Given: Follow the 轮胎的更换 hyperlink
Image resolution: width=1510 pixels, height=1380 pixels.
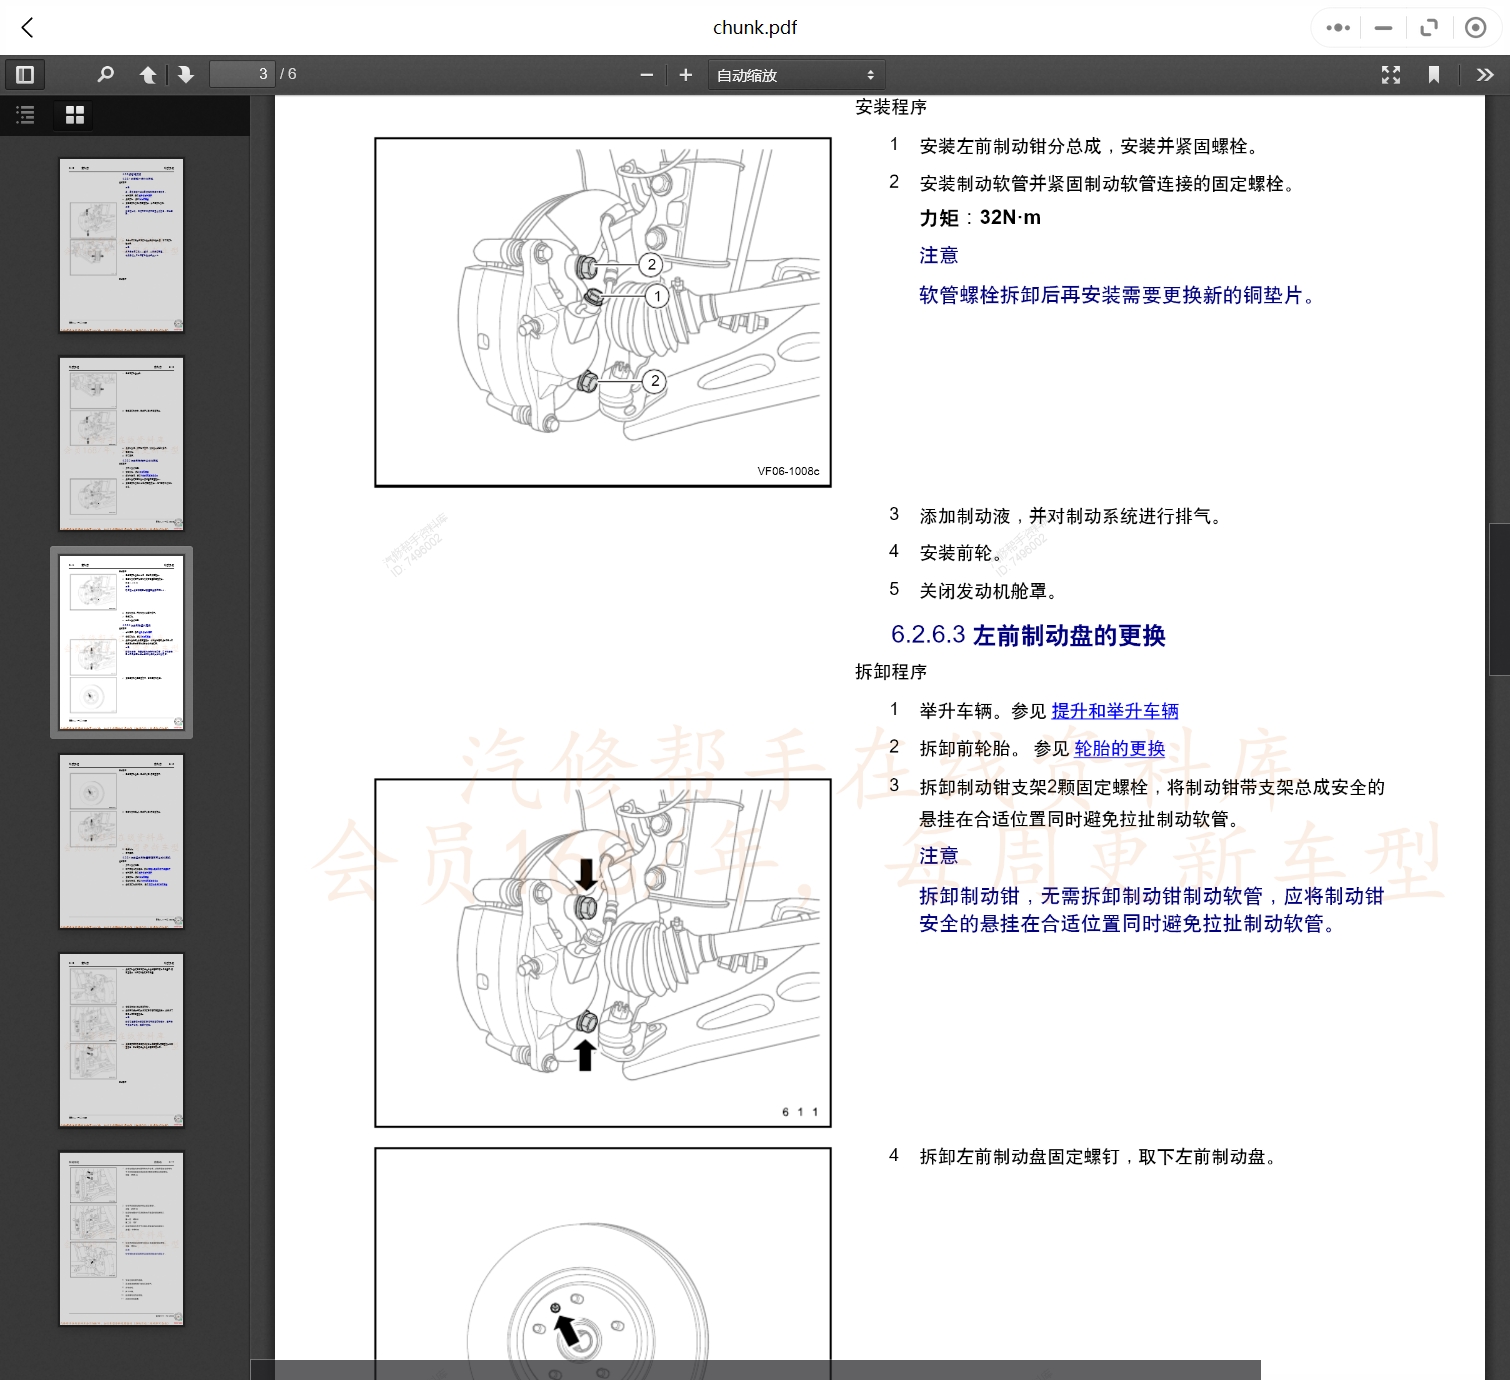Looking at the screenshot, I should tap(1118, 748).
